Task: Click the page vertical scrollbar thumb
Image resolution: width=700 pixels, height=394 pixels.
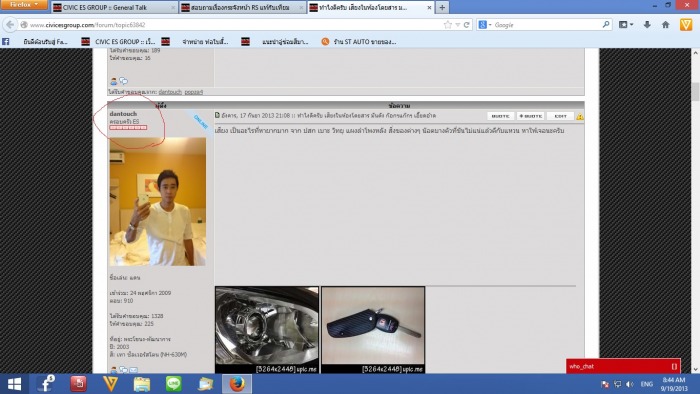Action: coord(695,91)
